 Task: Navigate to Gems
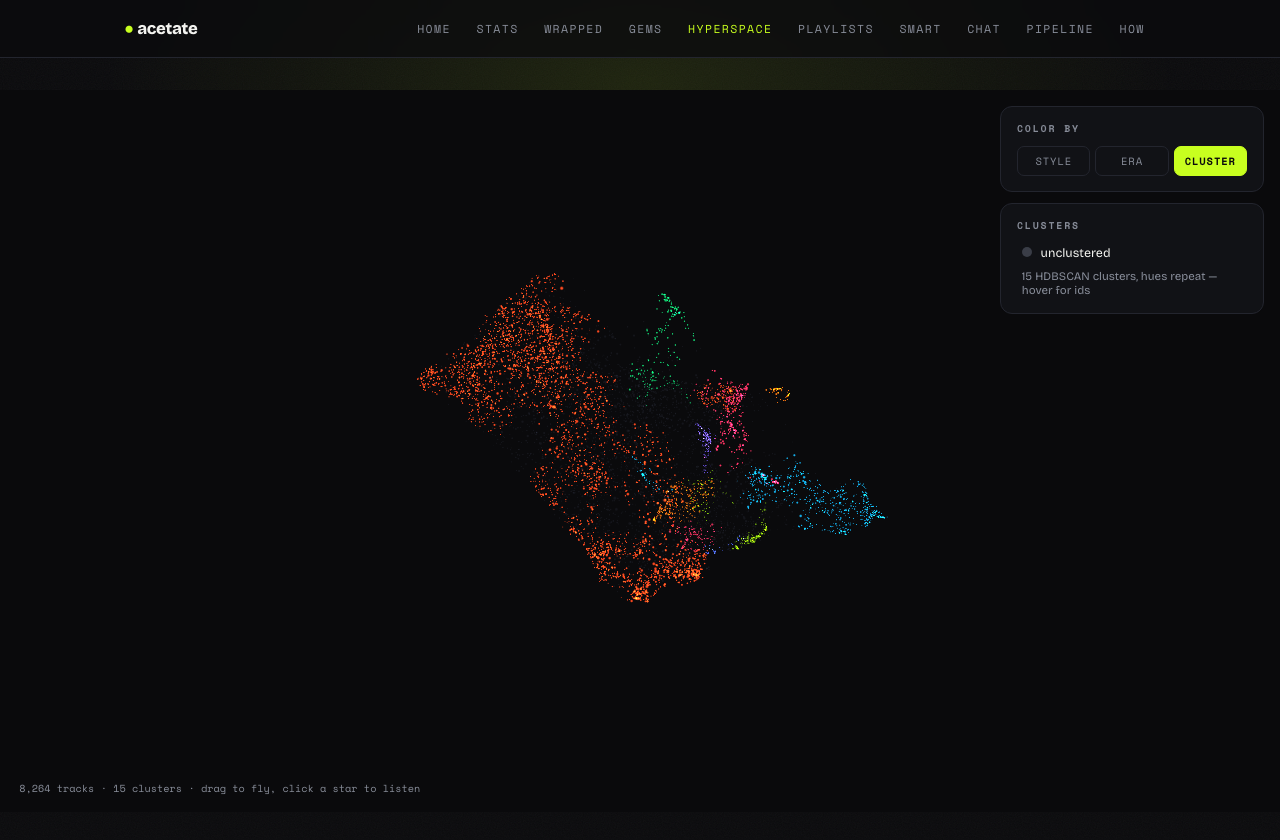tap(645, 29)
